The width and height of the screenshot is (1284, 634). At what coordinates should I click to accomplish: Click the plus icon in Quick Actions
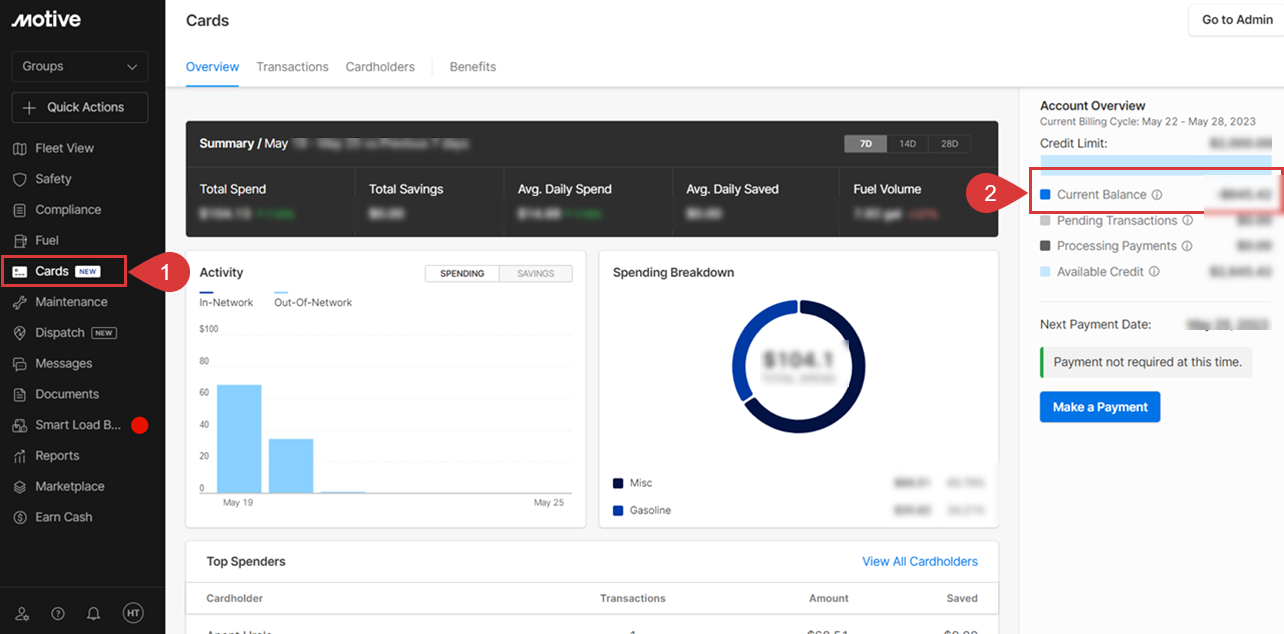[29, 107]
